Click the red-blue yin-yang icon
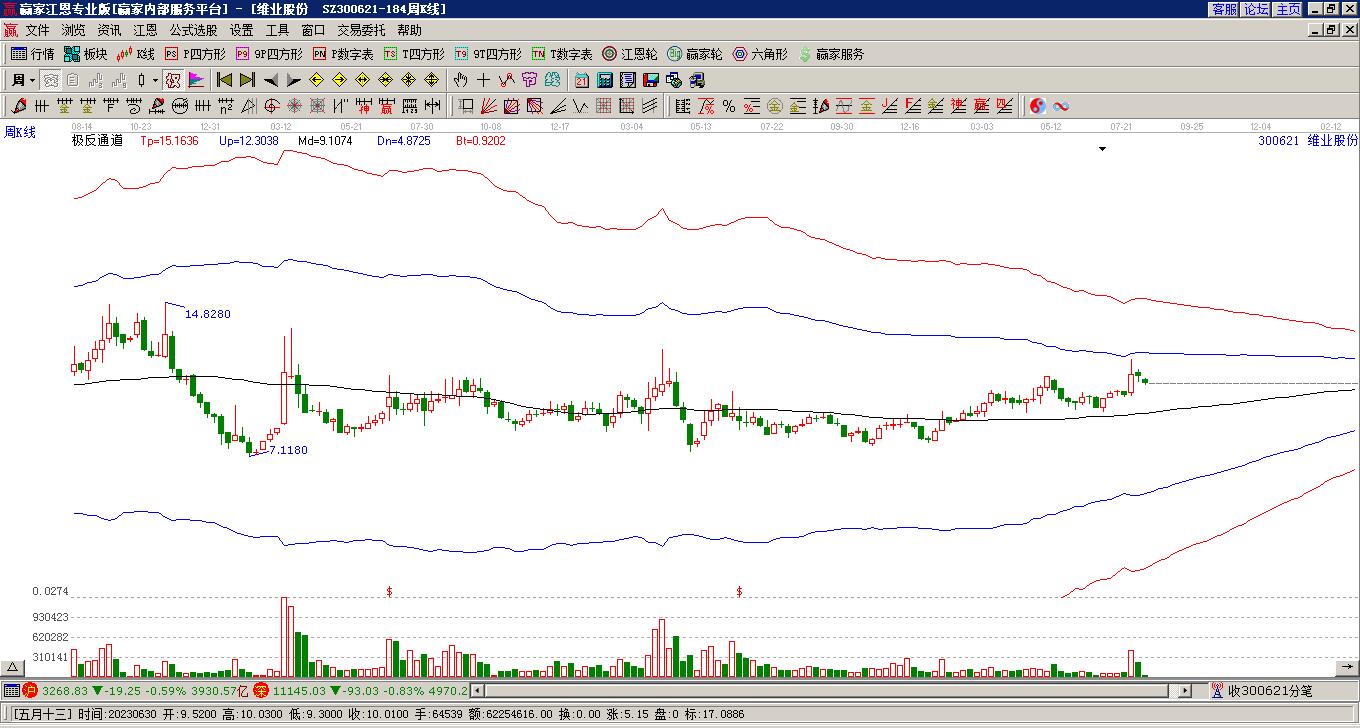 [x=1038, y=106]
